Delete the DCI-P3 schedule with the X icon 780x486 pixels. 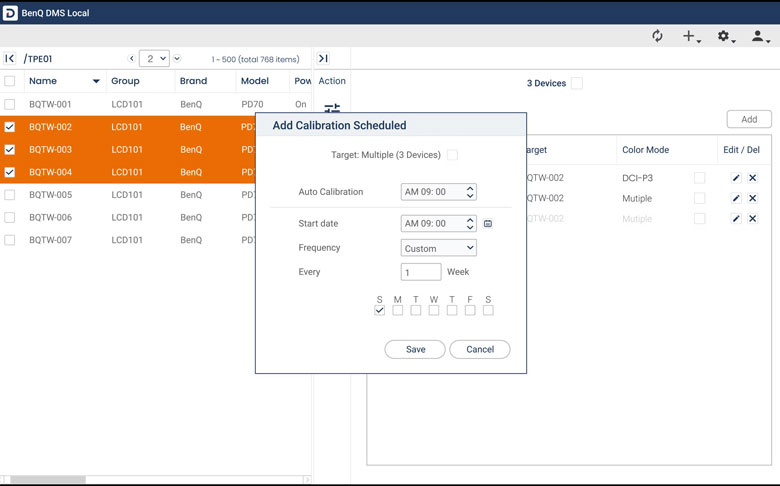[753, 178]
